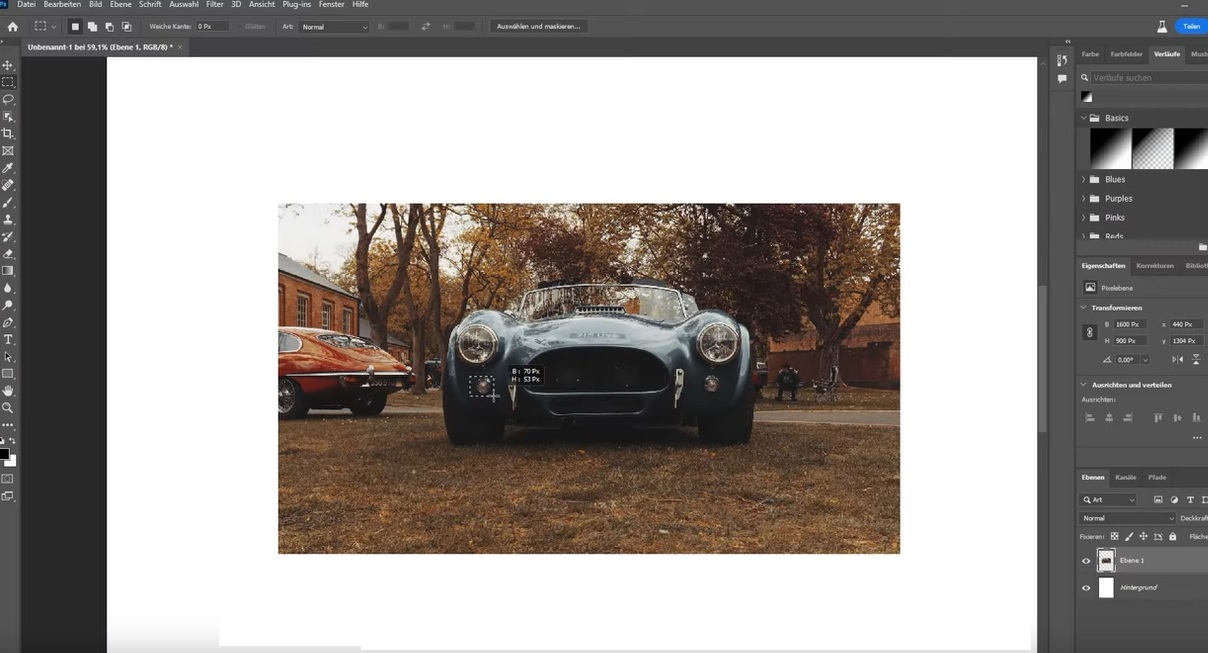Viewport: 1208px width, 653px height.
Task: Select the Hand tool
Action: [x=7, y=390]
